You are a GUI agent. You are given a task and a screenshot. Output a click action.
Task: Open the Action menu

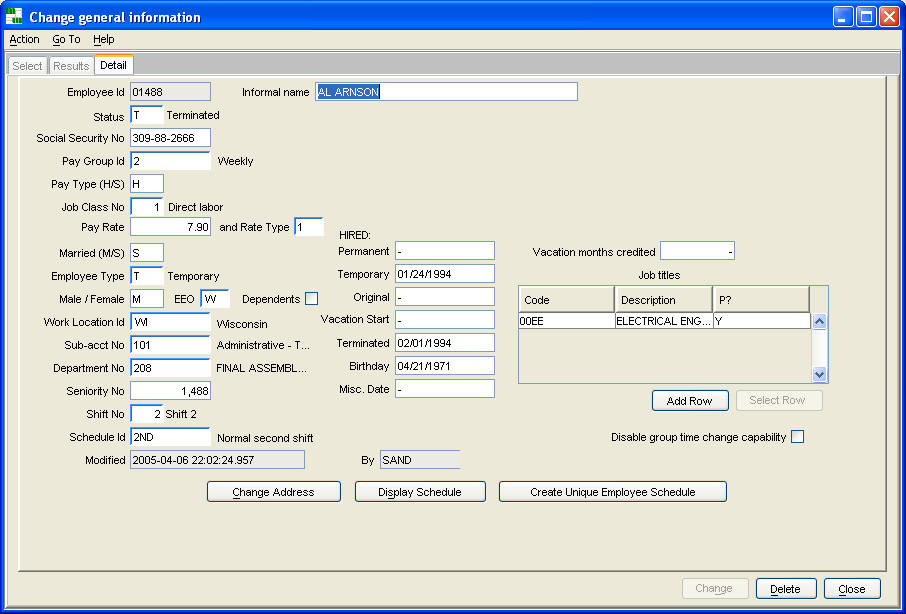tap(24, 39)
